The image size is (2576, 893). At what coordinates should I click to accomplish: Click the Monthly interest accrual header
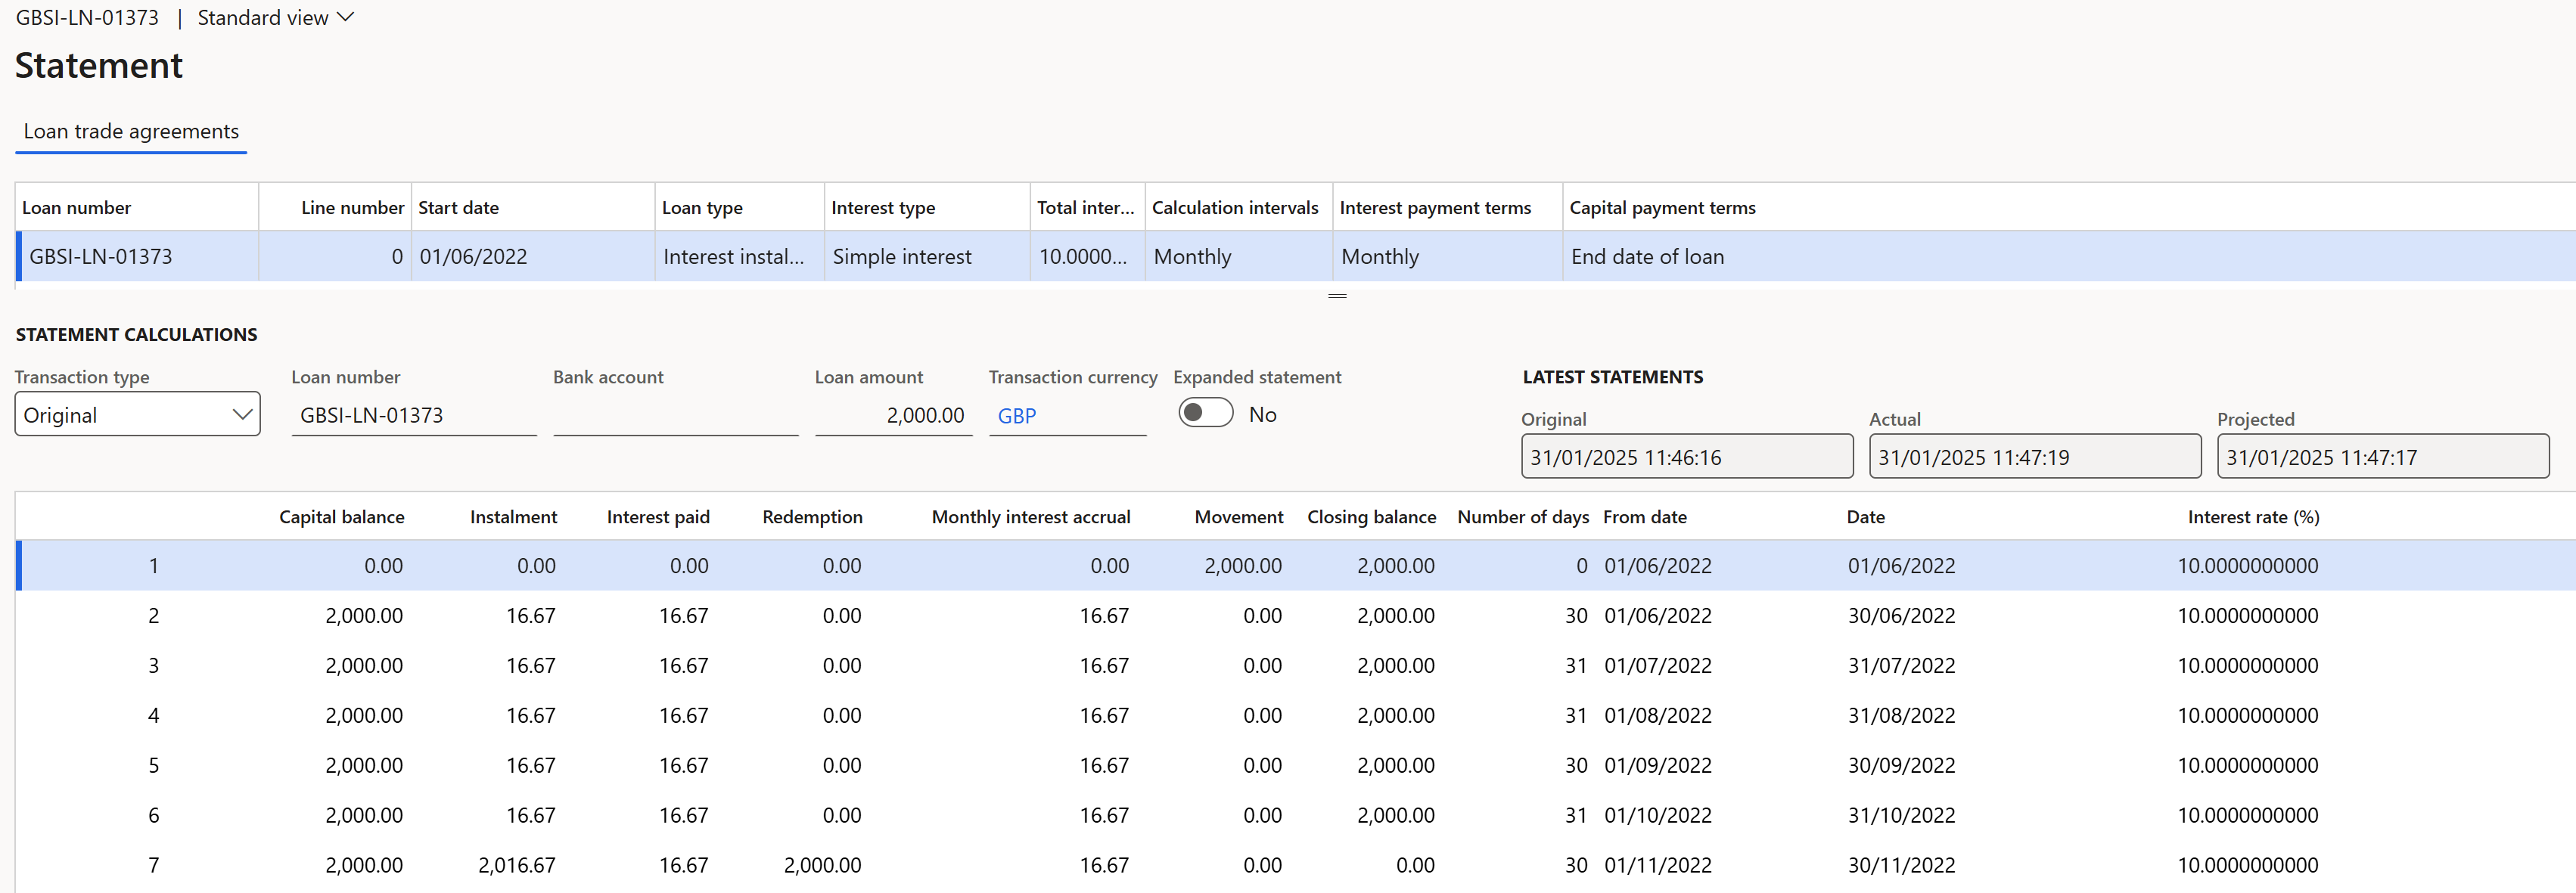[x=1031, y=517]
